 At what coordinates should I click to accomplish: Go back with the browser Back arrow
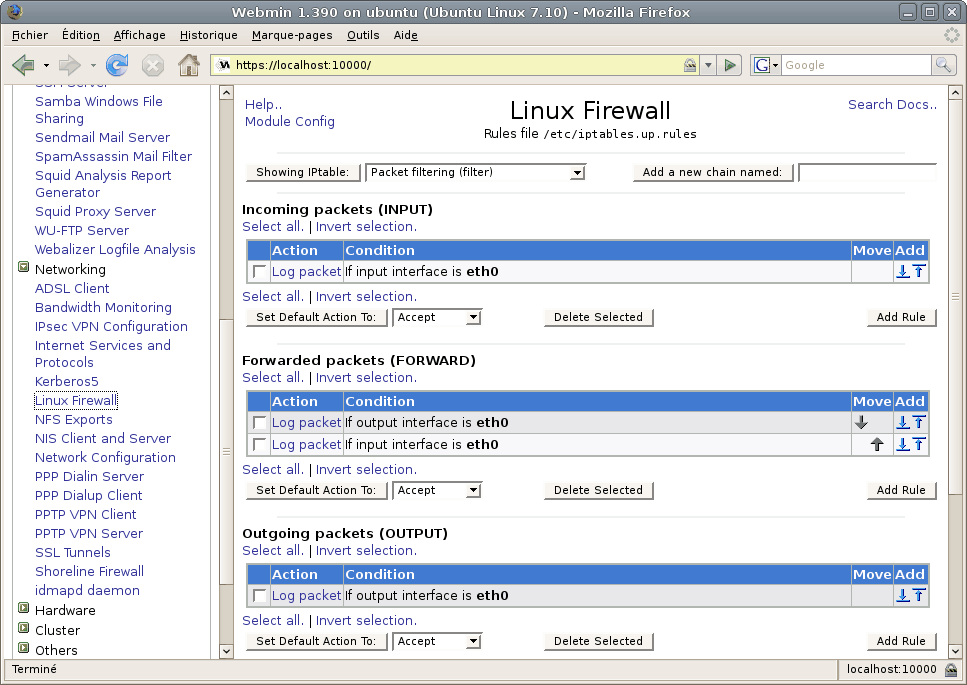[23, 65]
